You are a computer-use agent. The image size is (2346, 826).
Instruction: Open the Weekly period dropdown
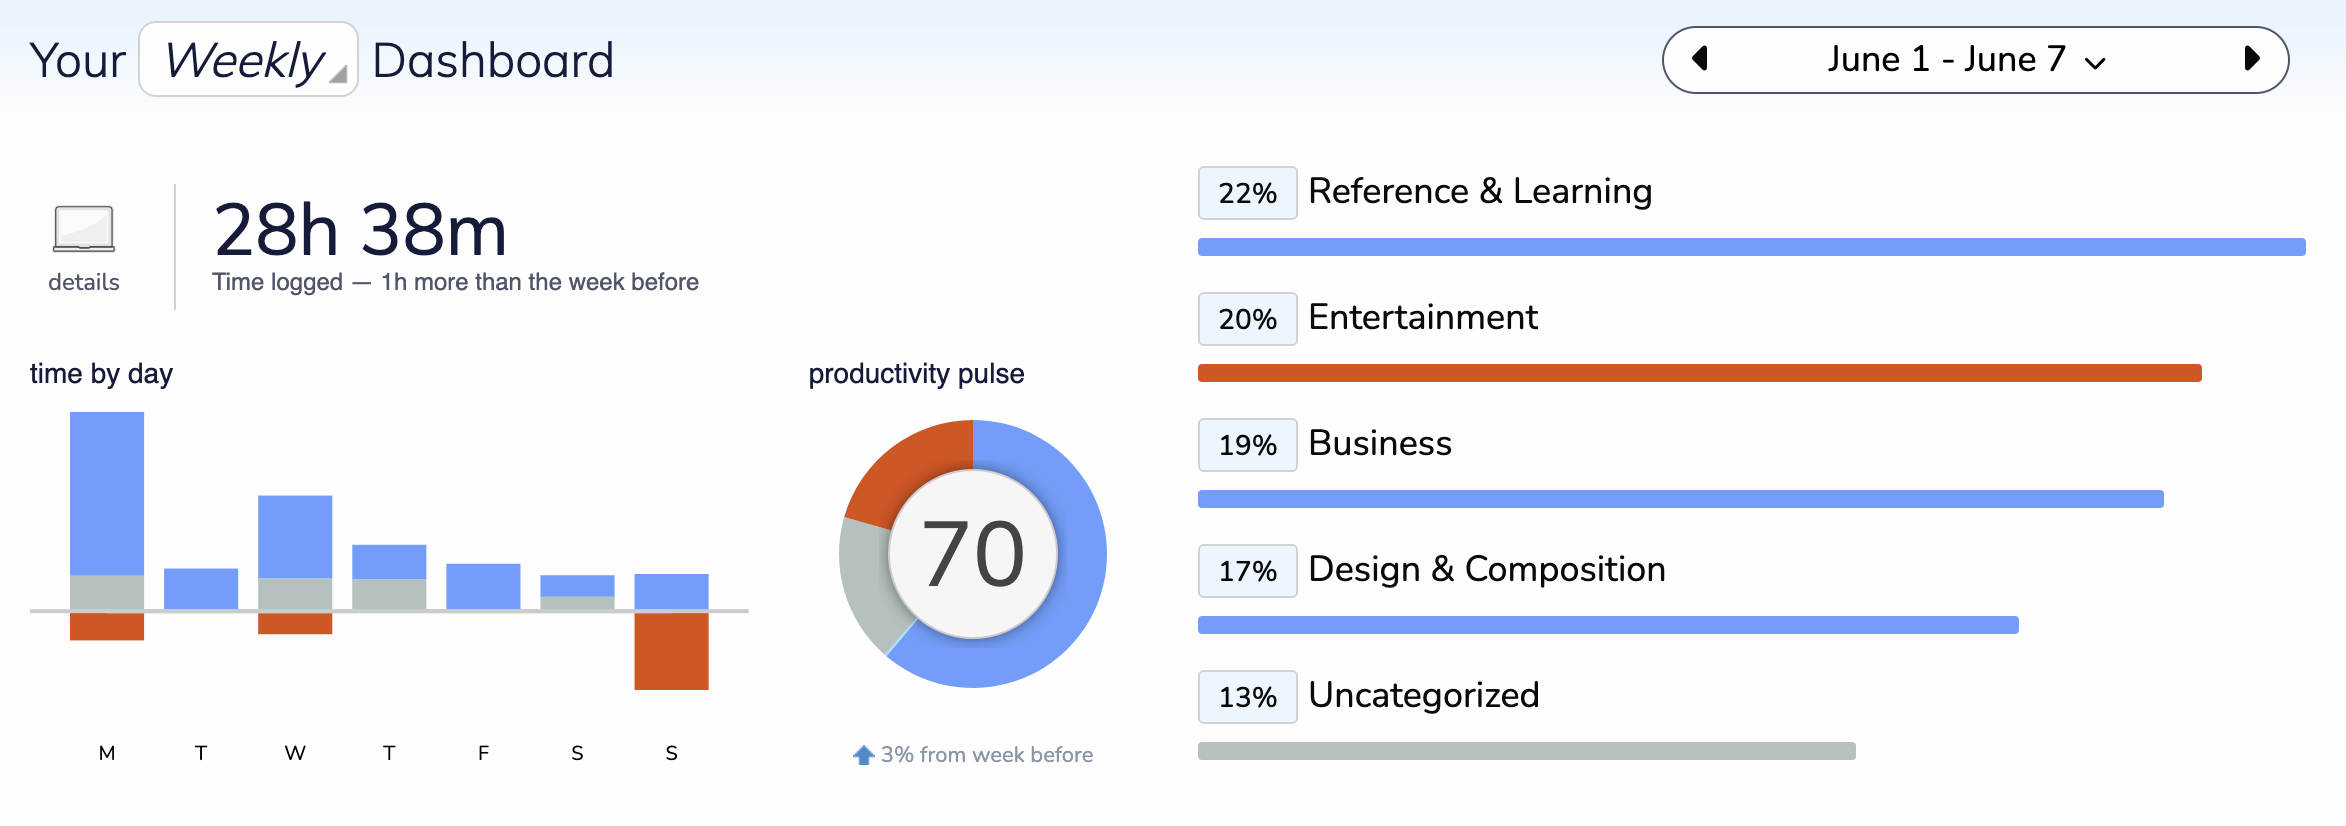pos(248,60)
